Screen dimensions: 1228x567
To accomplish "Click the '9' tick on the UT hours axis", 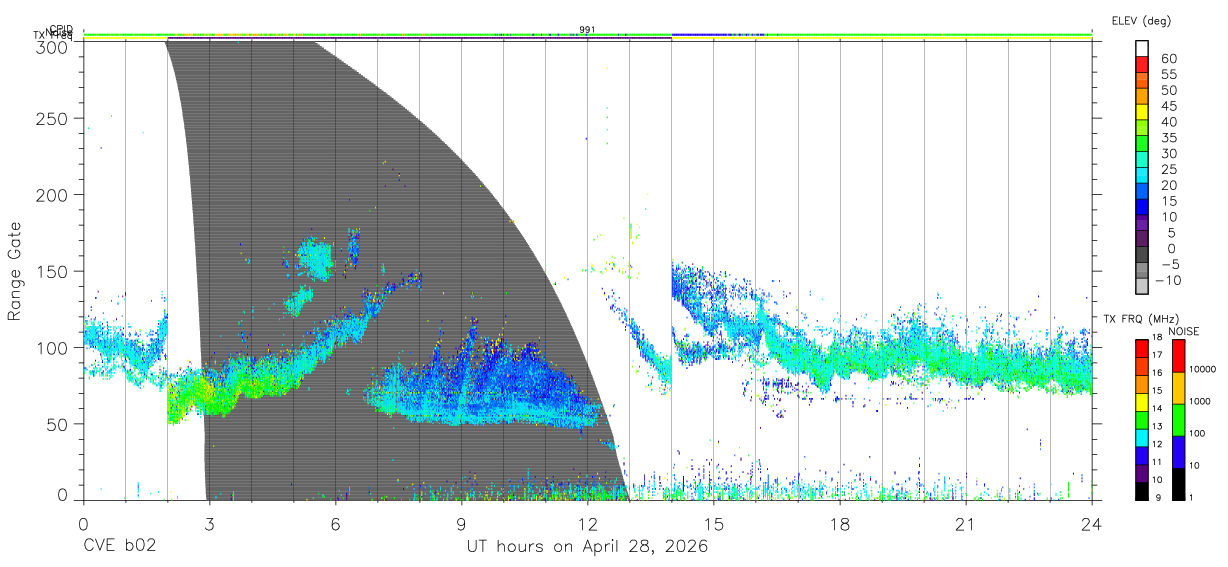I will tap(461, 524).
